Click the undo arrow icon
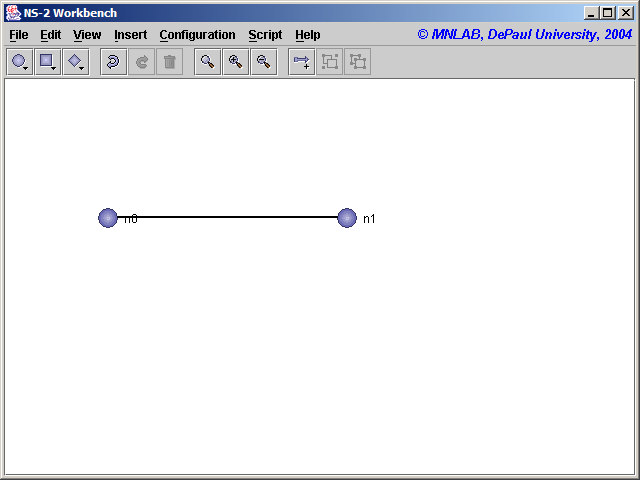This screenshot has height=480, width=640. coord(113,62)
